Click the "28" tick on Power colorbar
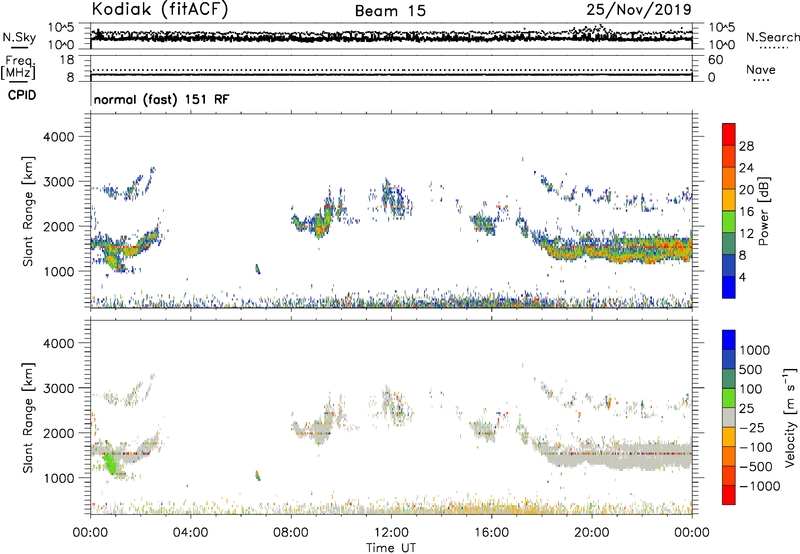 click(746, 146)
